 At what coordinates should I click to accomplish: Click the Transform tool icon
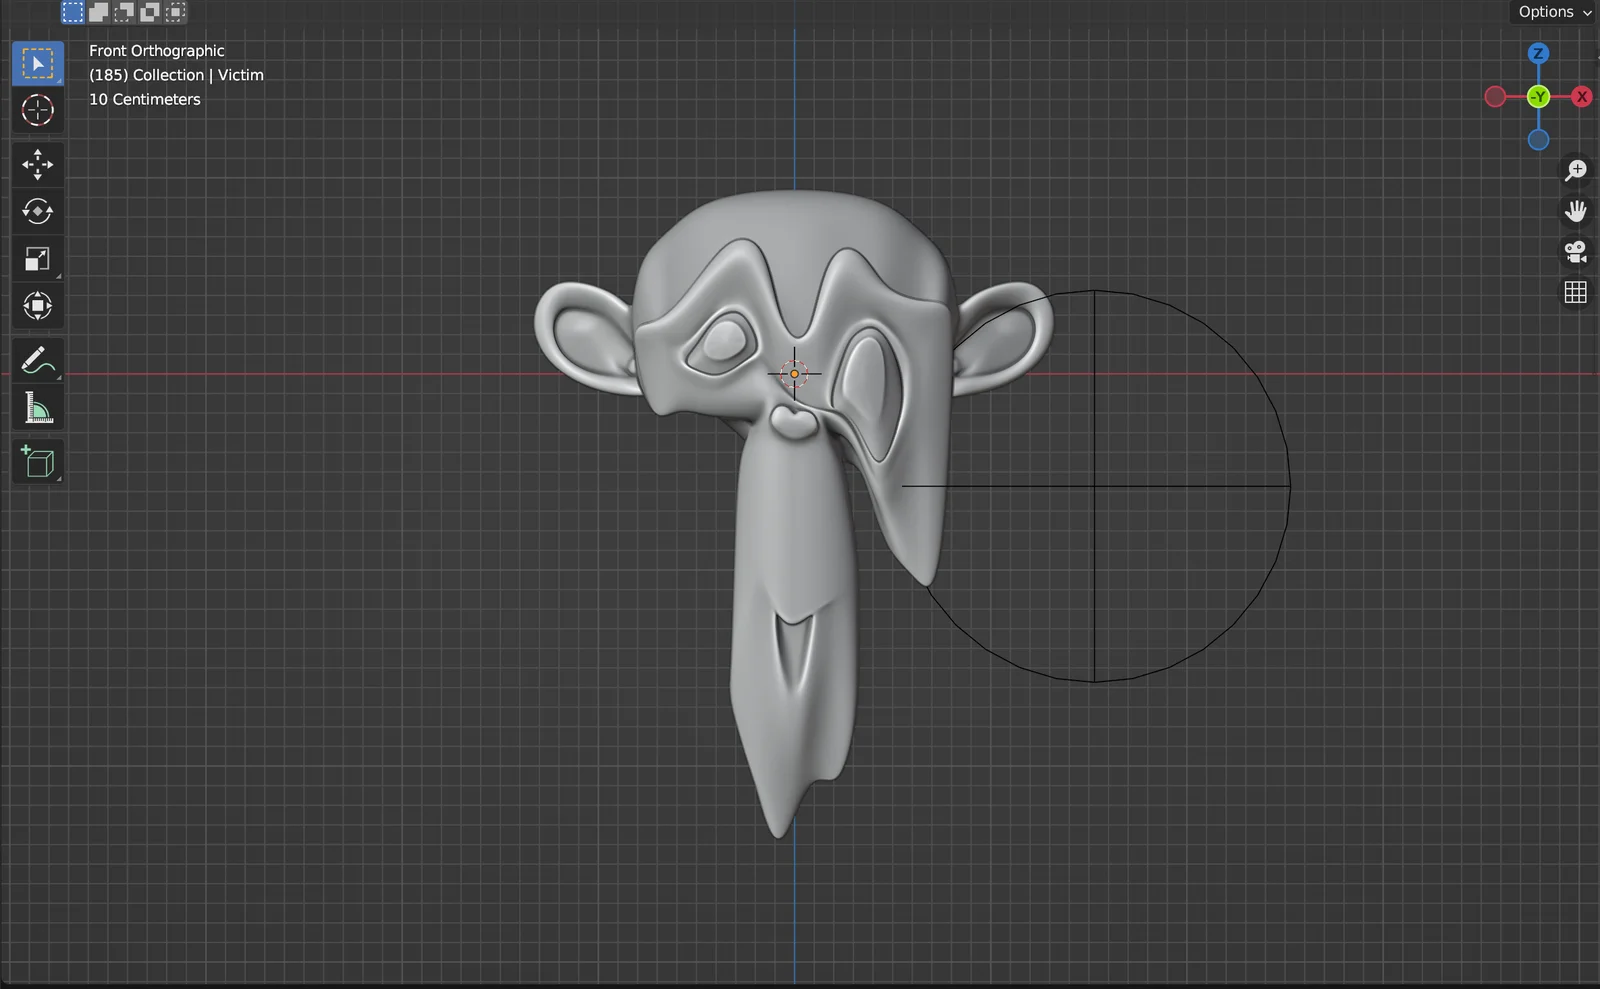pyautogui.click(x=37, y=306)
